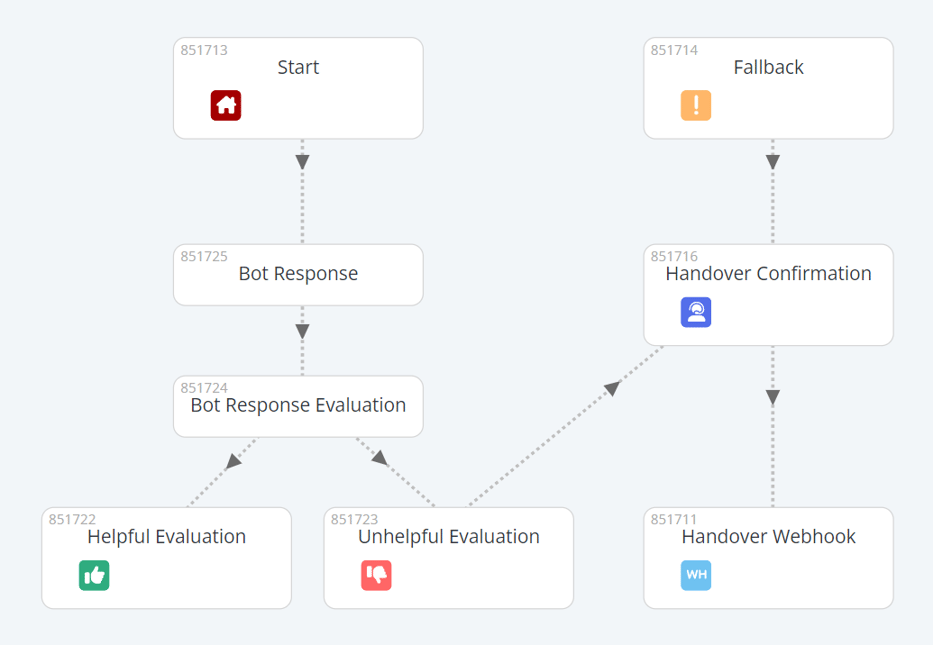Click the WH webhook icon on Handover Webhook
This screenshot has height=645, width=933.
pos(696,575)
